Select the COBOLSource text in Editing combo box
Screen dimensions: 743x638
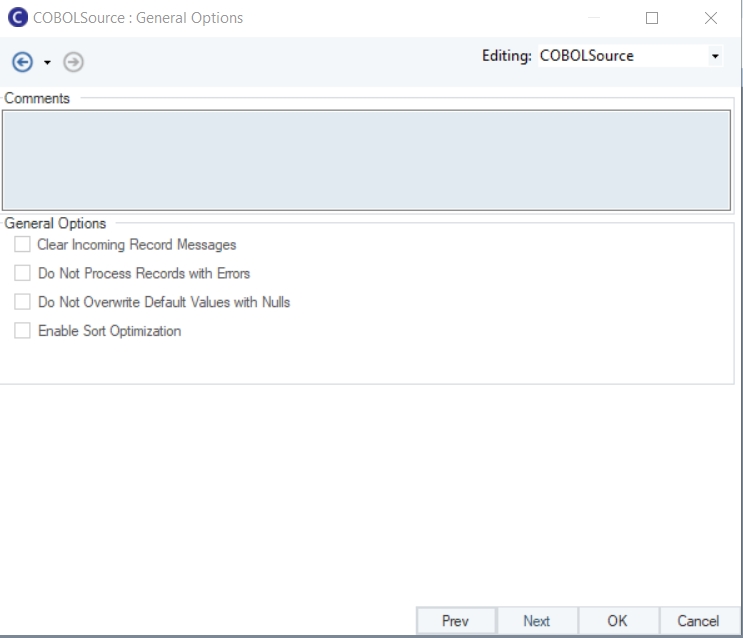(586, 56)
